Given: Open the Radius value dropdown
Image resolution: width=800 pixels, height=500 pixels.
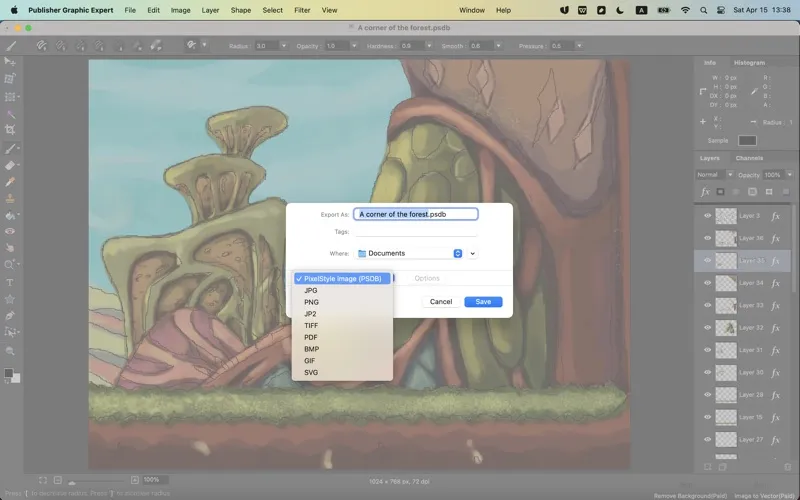Looking at the screenshot, I should point(284,46).
